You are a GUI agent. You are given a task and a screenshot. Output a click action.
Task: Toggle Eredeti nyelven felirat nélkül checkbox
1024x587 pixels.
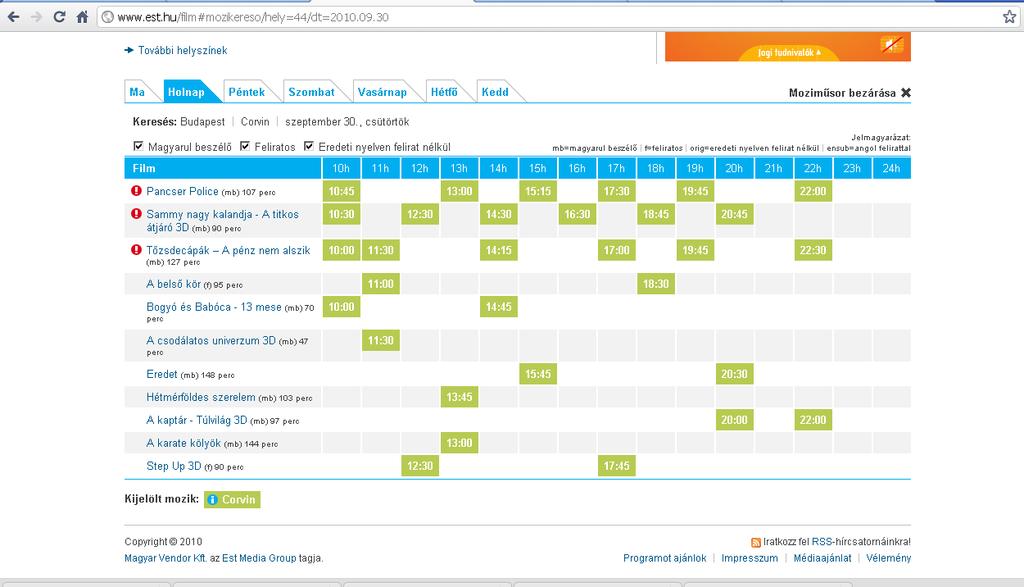pos(309,146)
